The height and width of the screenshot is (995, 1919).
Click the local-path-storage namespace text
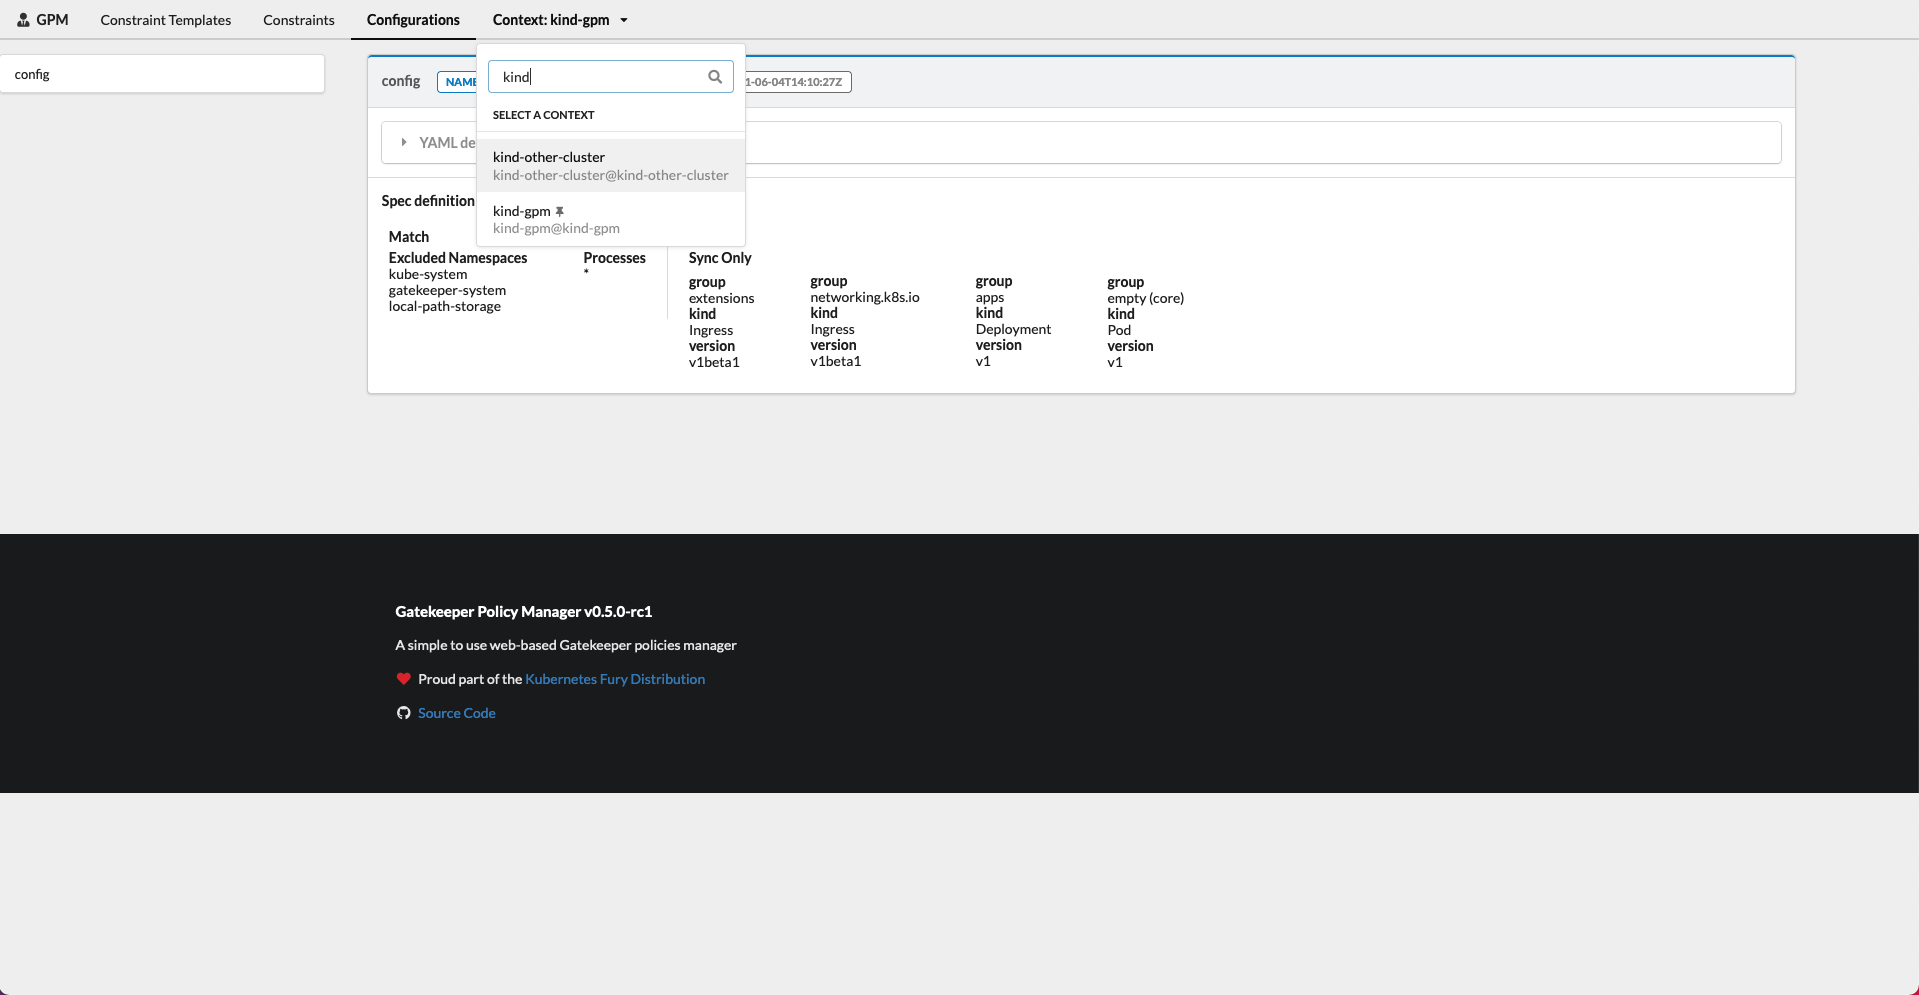click(x=445, y=306)
